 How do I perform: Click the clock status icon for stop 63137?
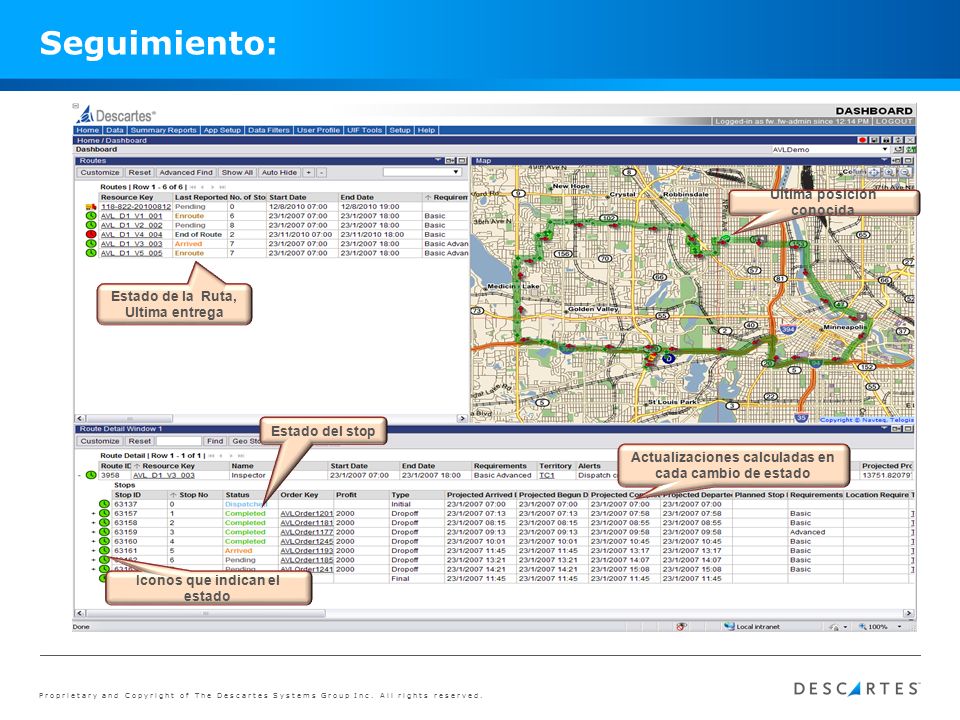point(104,504)
